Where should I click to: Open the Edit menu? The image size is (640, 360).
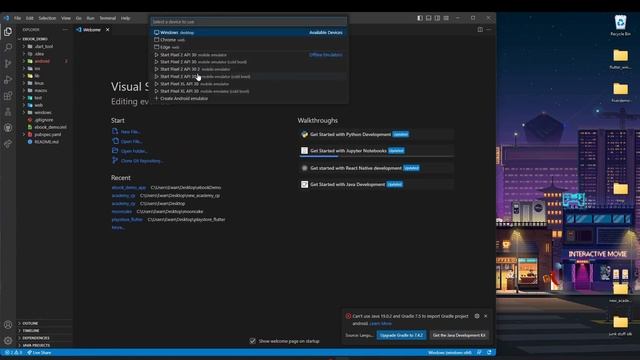point(30,18)
